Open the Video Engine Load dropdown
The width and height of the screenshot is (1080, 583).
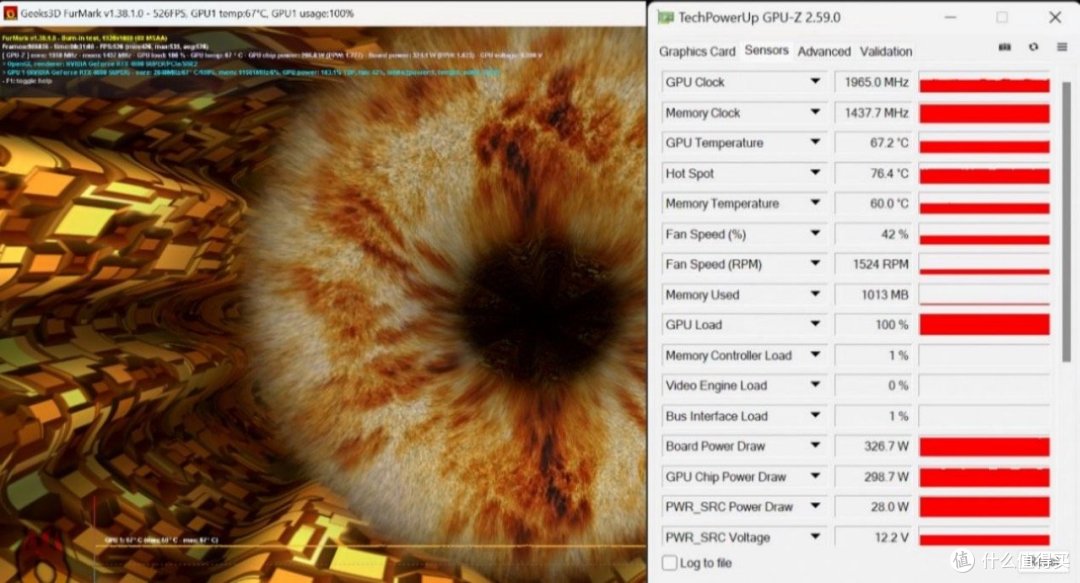816,385
